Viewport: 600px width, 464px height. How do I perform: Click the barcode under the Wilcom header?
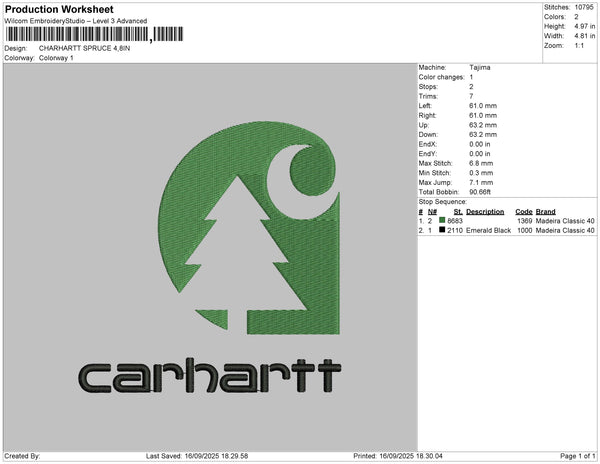pos(94,34)
